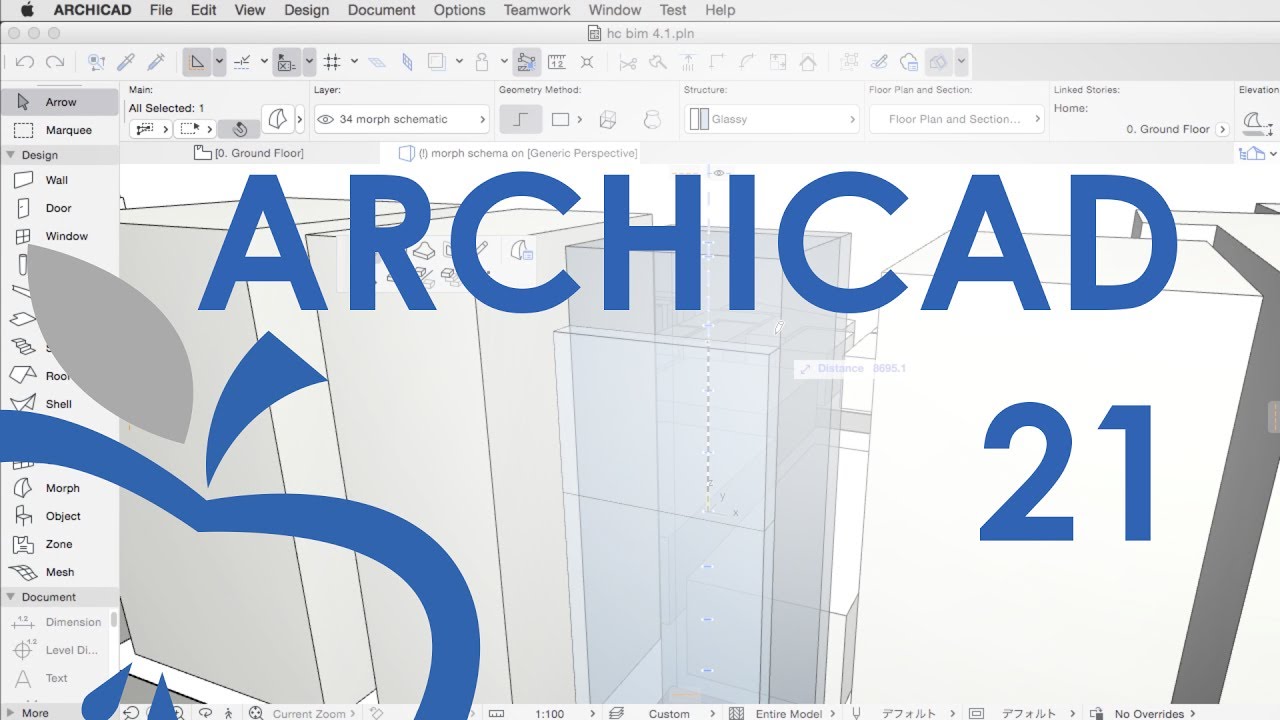Switch to the morph schema Generic Perspective tab
This screenshot has height=720, width=1280.
518,153
